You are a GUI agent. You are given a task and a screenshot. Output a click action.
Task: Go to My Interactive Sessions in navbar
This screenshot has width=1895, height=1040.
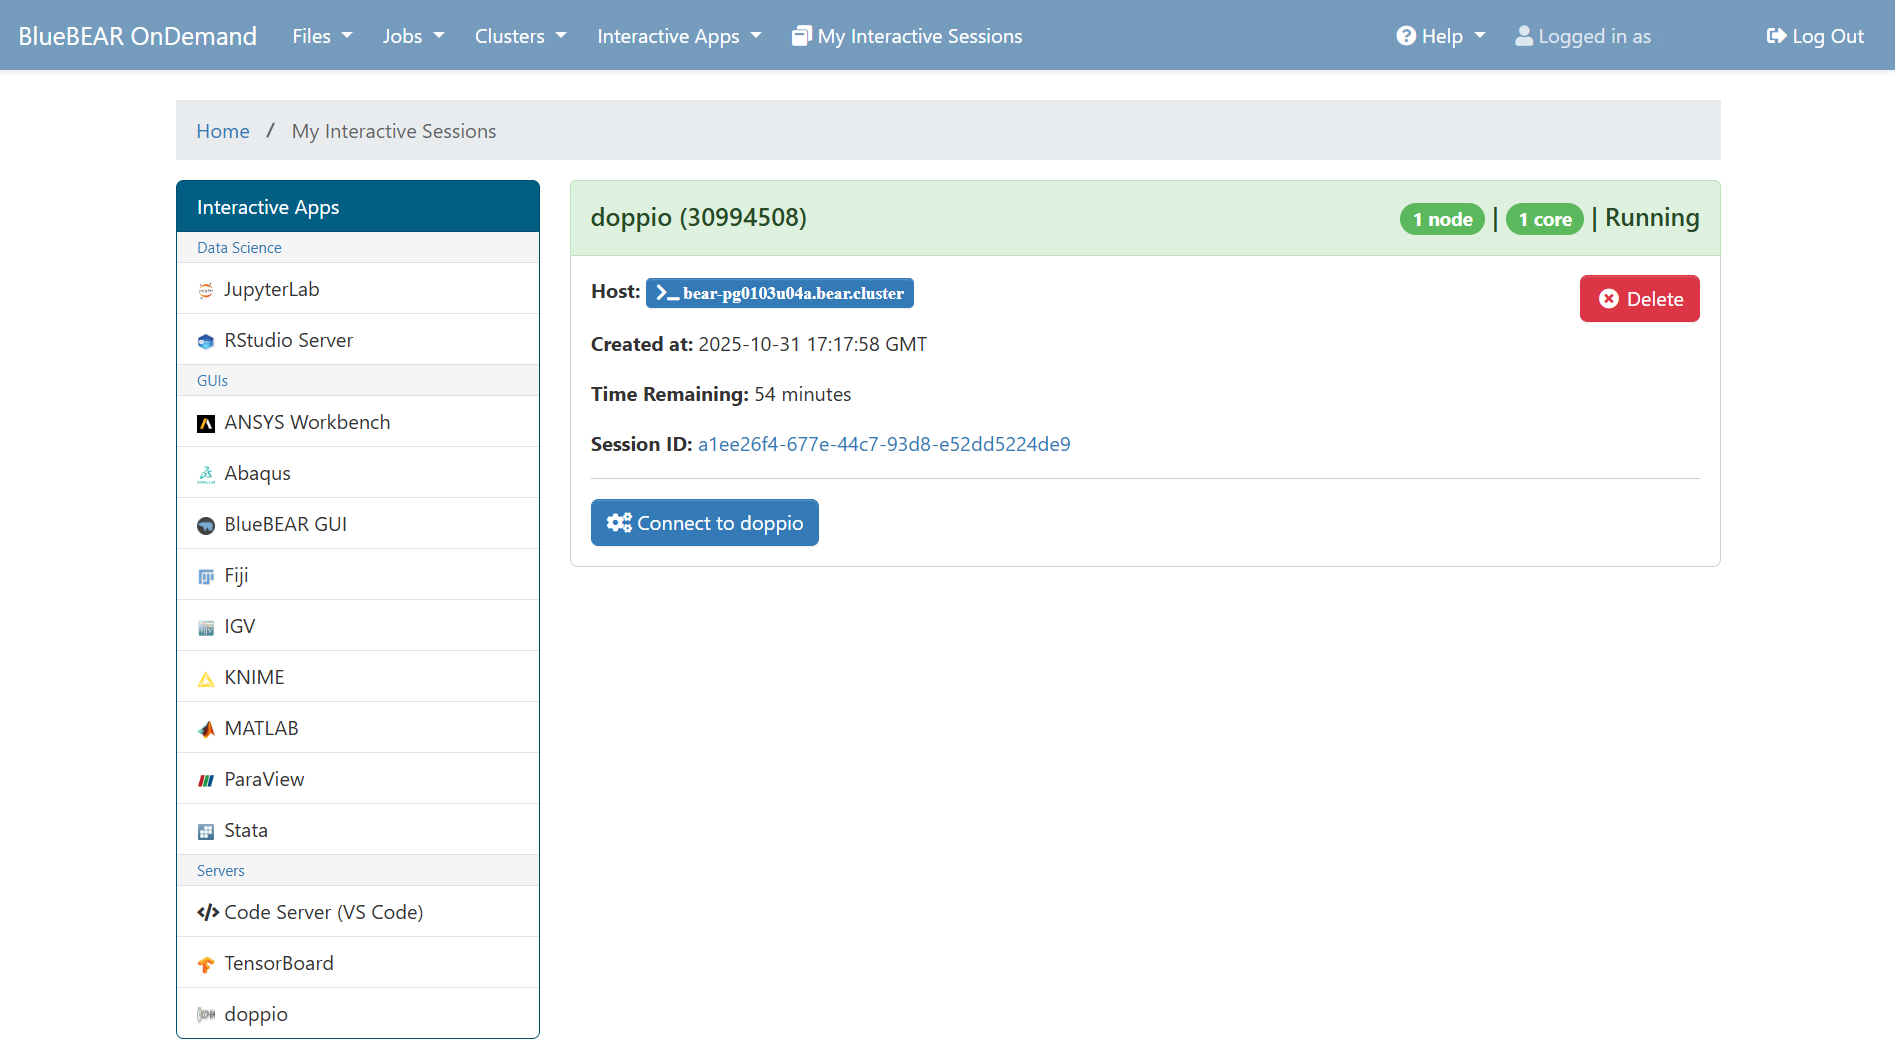[907, 36]
